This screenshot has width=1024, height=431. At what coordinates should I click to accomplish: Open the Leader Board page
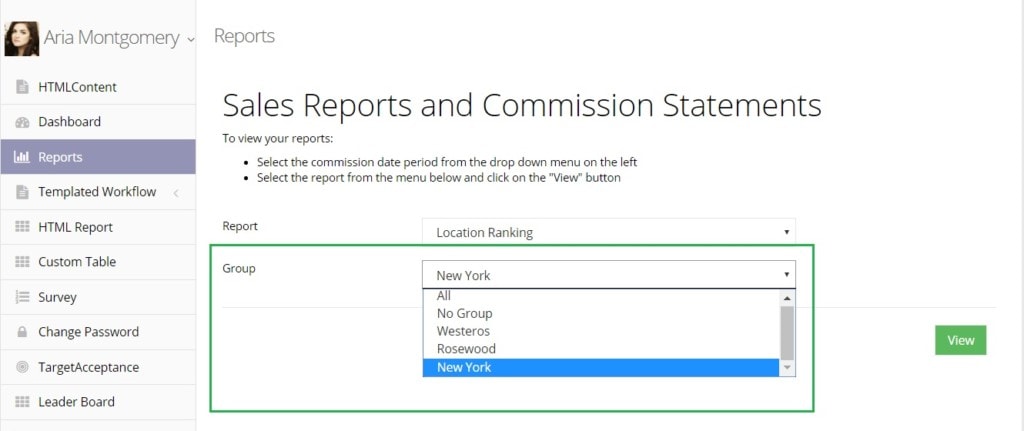coord(98,402)
